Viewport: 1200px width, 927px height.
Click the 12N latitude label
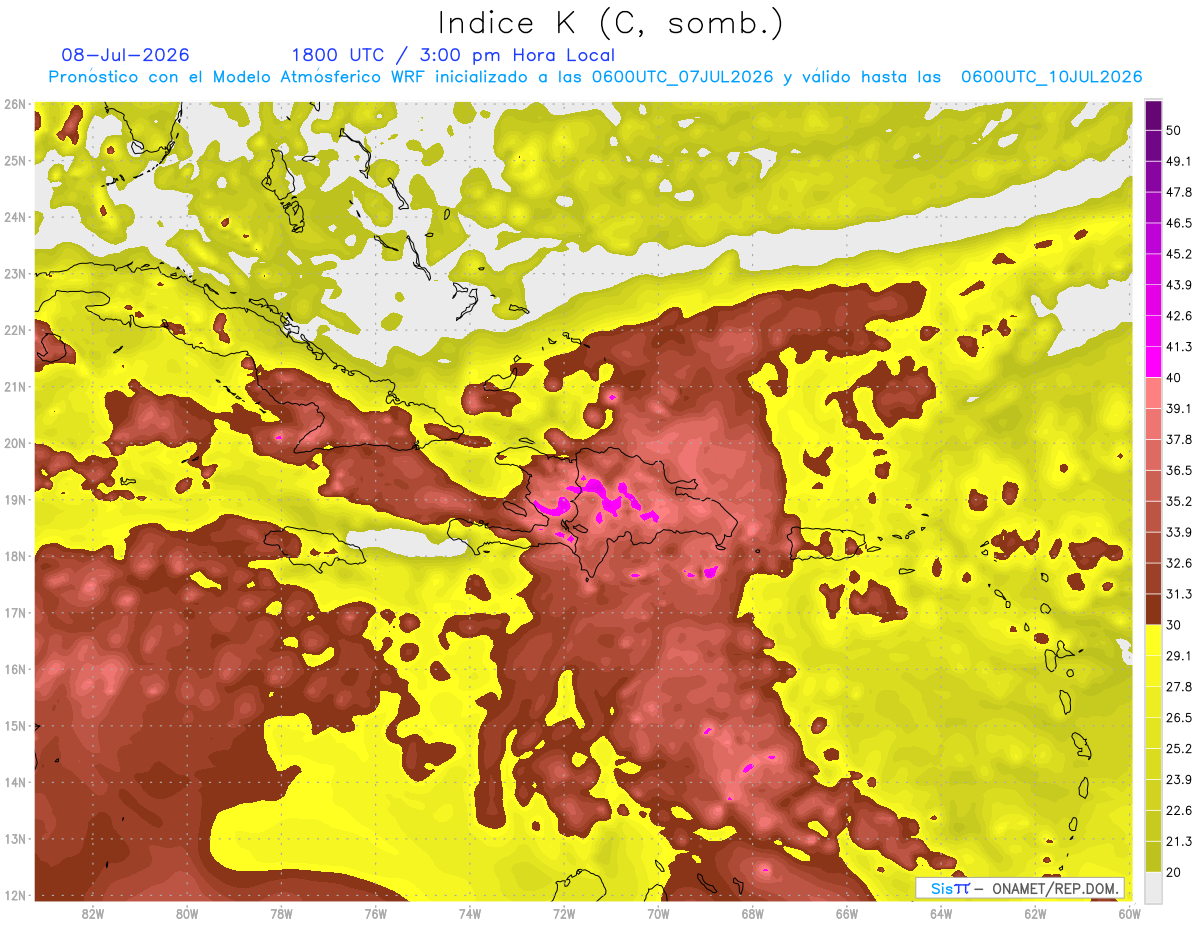coord(15,895)
